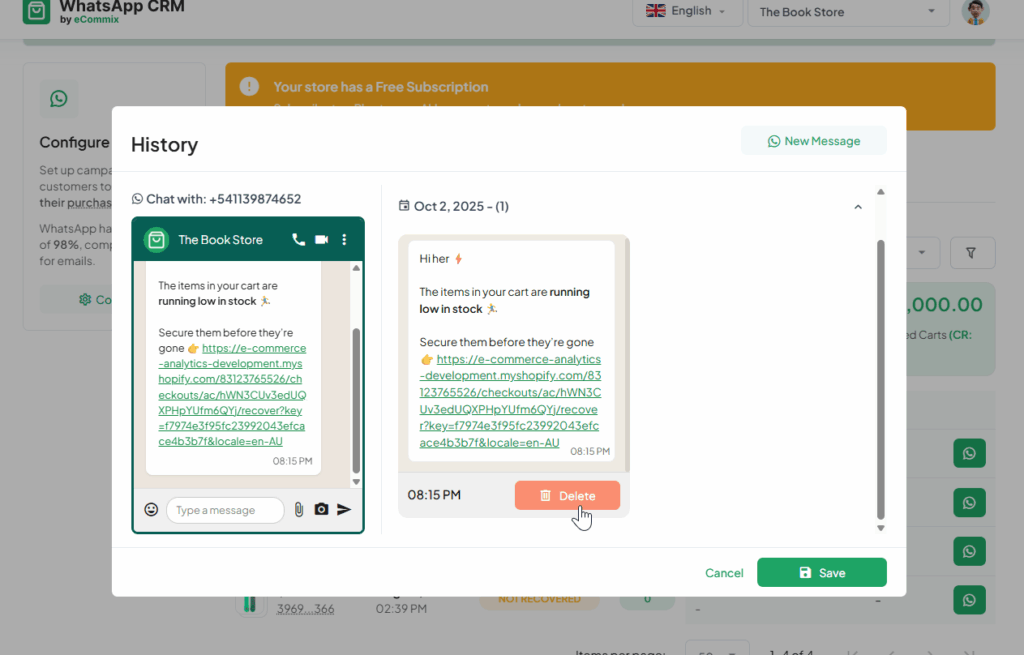Delete the 08:15 PM message

click(x=567, y=496)
